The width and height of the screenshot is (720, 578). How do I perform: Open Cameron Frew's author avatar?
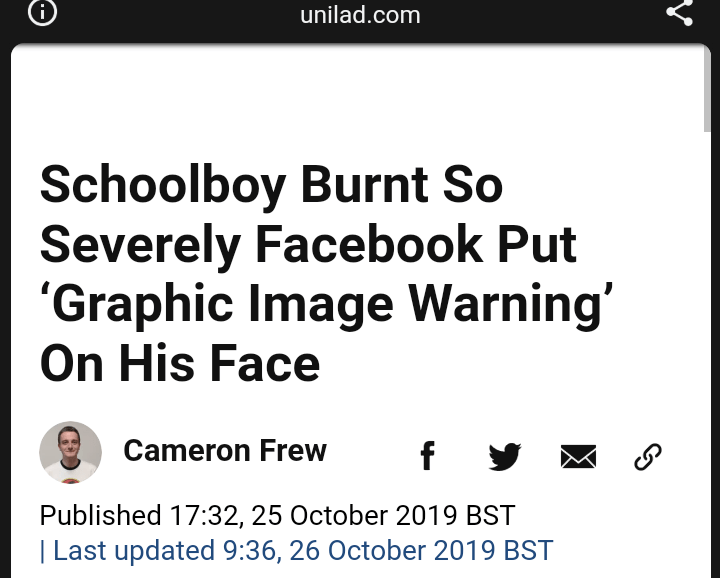pos(70,453)
